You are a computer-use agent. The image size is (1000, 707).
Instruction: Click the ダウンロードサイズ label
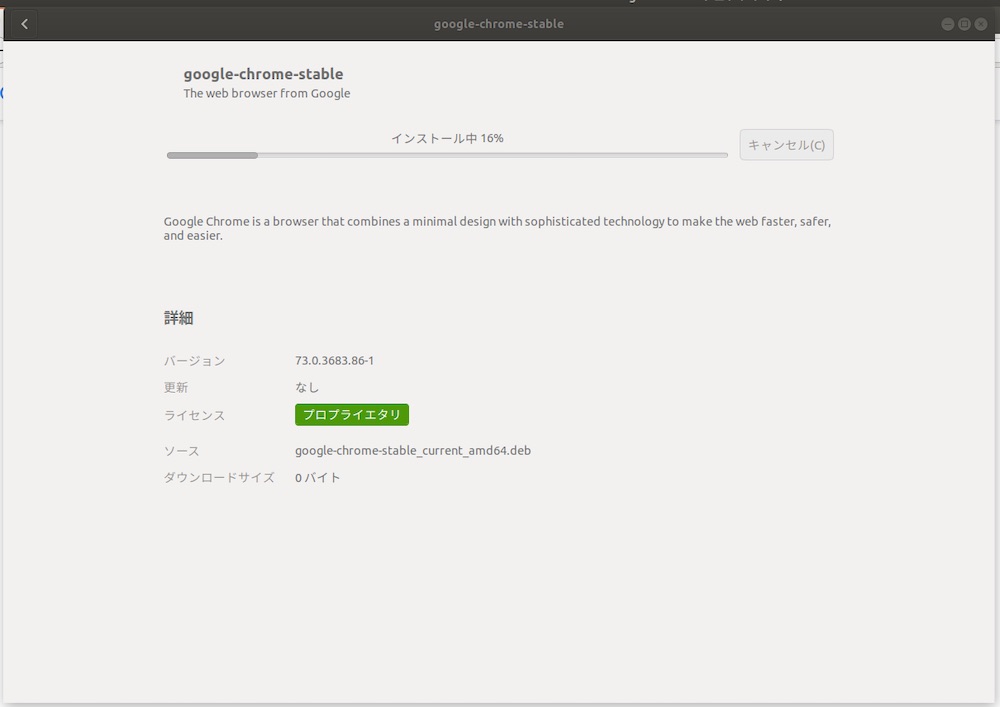coord(219,477)
